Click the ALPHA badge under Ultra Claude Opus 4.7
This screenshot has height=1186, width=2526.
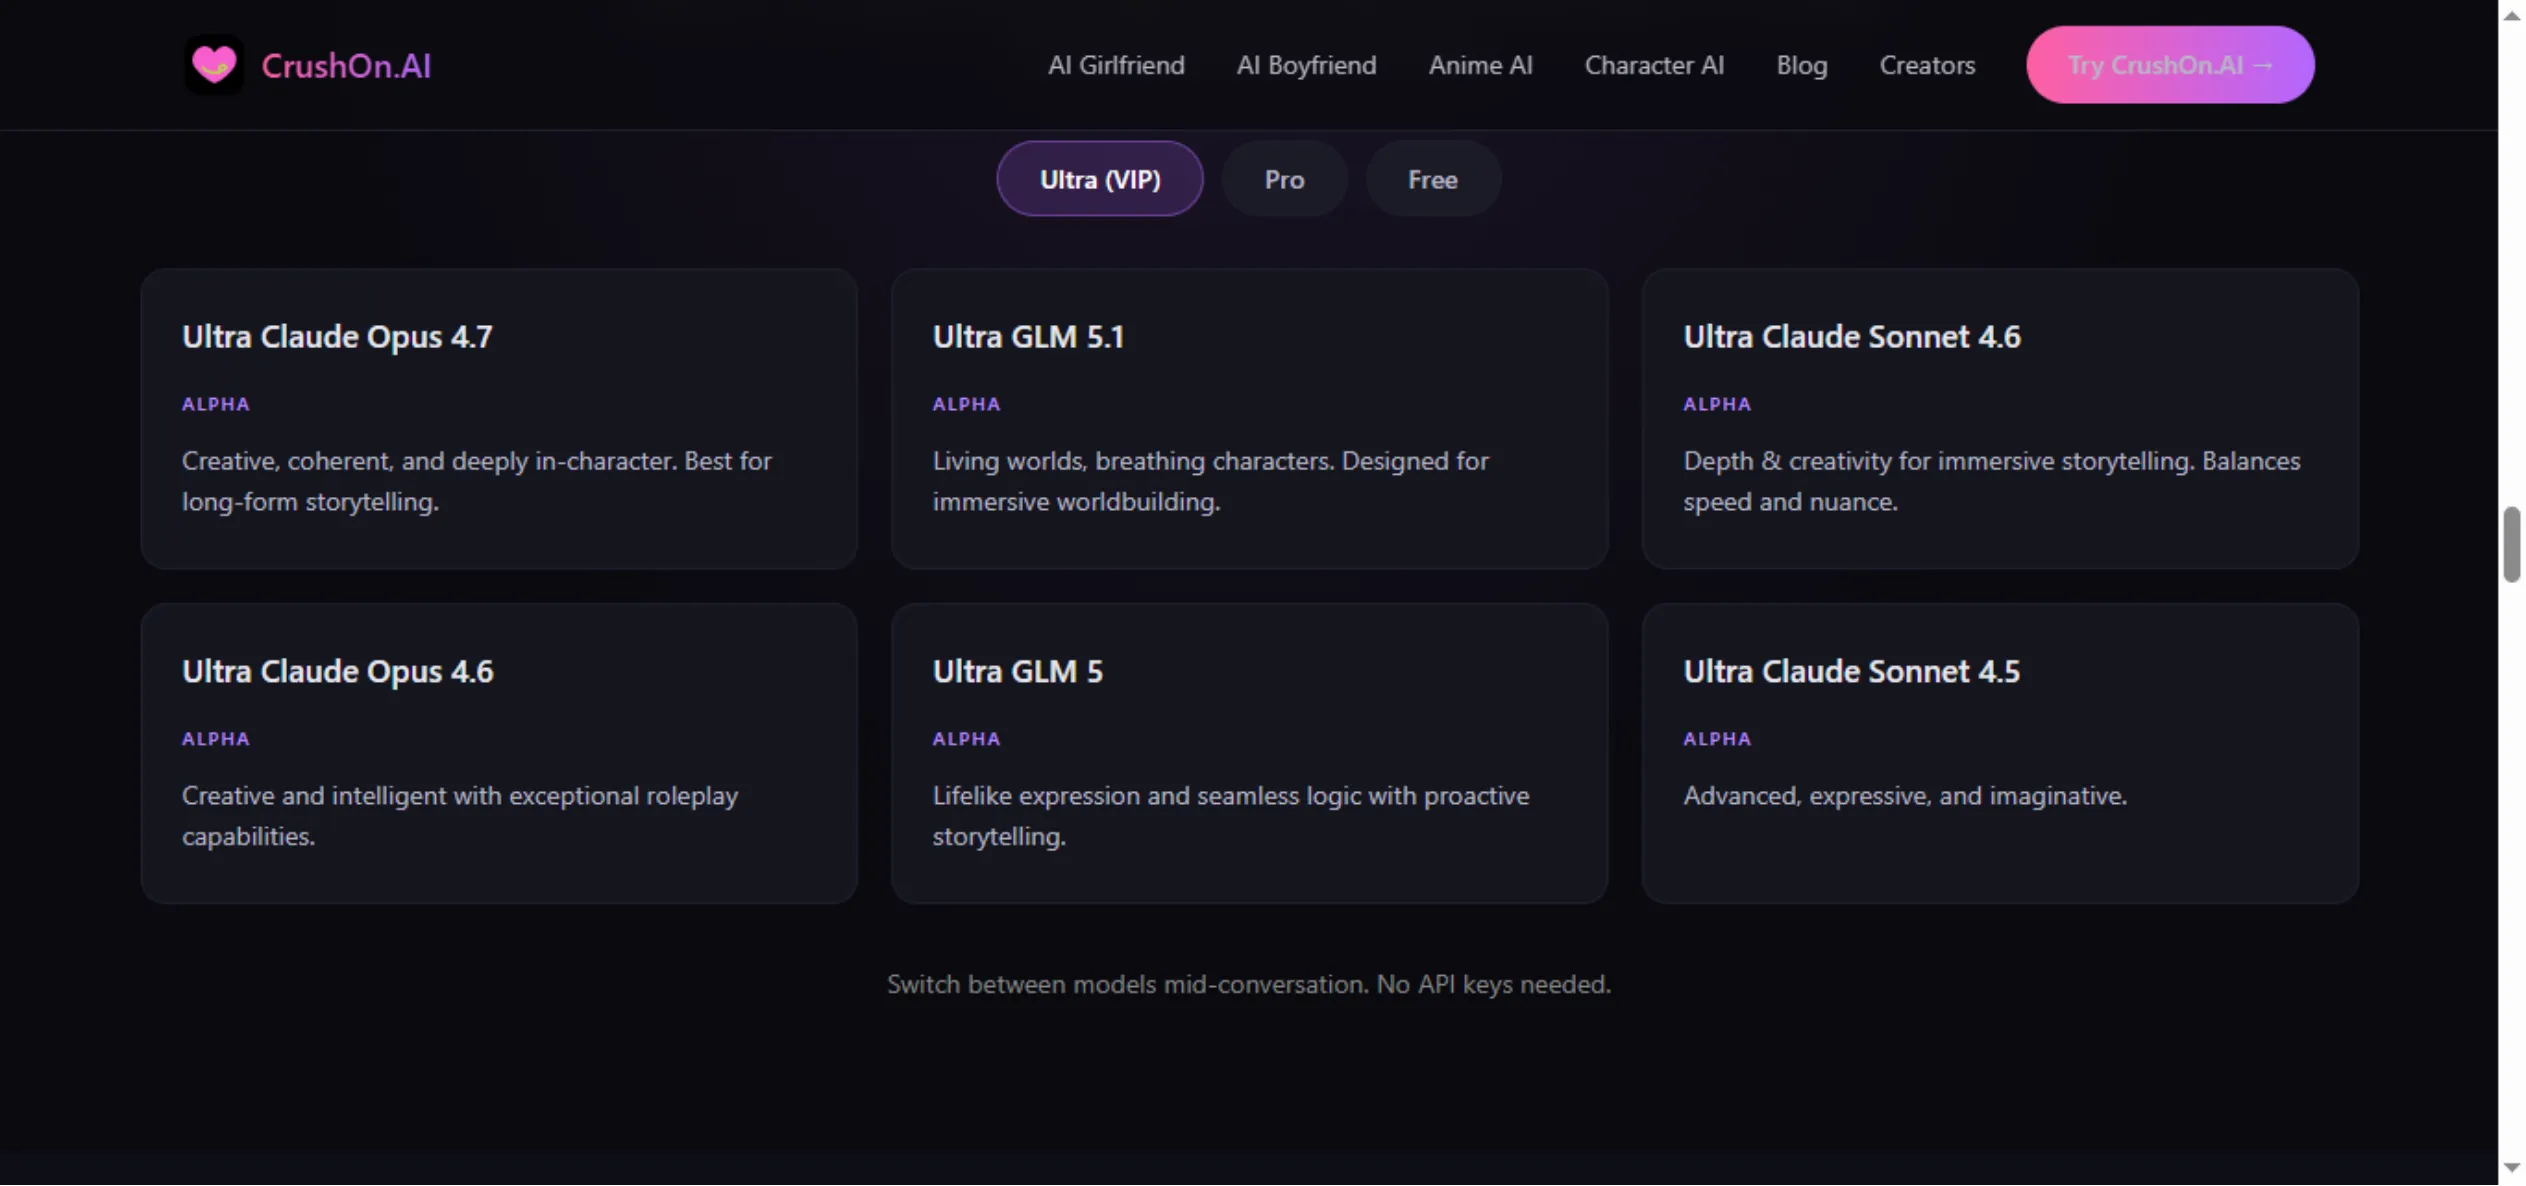click(216, 404)
